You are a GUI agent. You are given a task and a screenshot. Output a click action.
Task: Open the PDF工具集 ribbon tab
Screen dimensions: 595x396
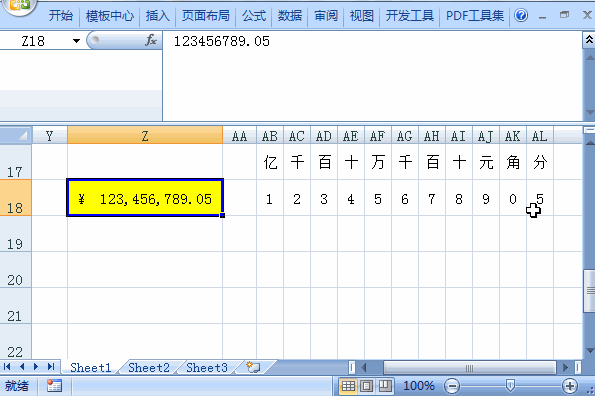click(x=475, y=16)
